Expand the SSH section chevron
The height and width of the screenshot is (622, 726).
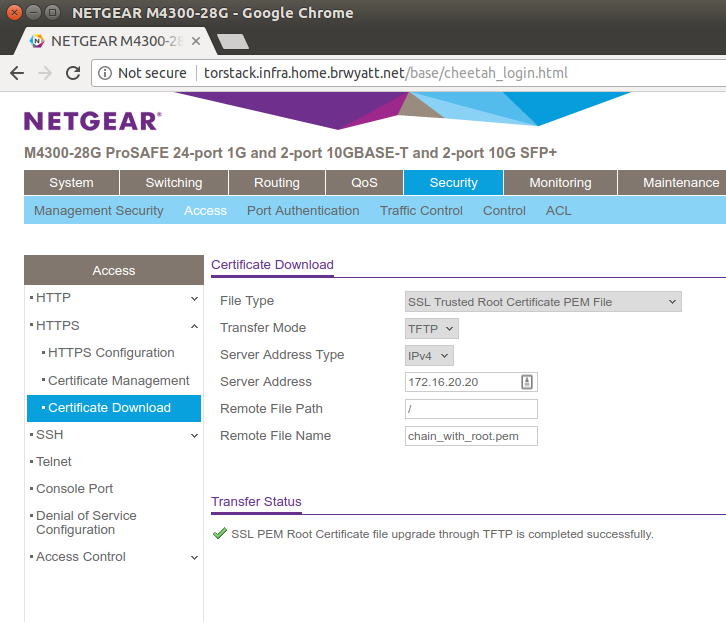194,435
